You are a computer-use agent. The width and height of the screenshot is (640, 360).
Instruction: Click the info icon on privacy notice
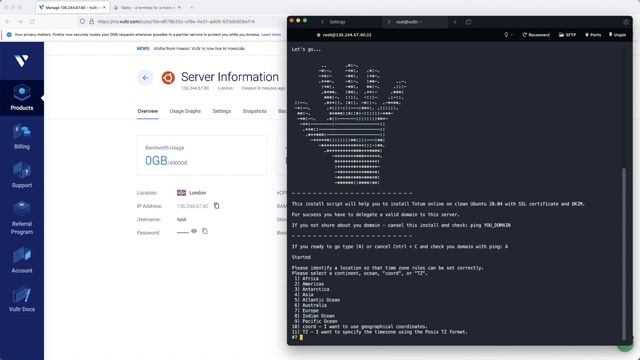coord(9,35)
